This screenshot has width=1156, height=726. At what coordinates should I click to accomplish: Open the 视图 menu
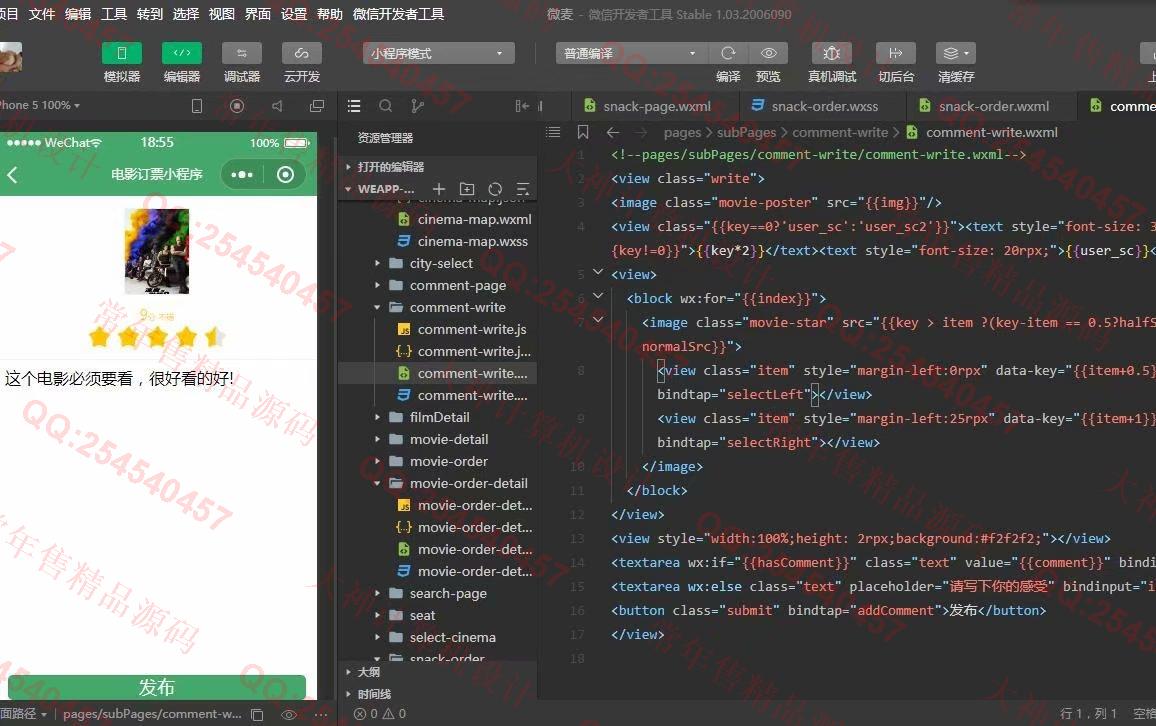[221, 14]
